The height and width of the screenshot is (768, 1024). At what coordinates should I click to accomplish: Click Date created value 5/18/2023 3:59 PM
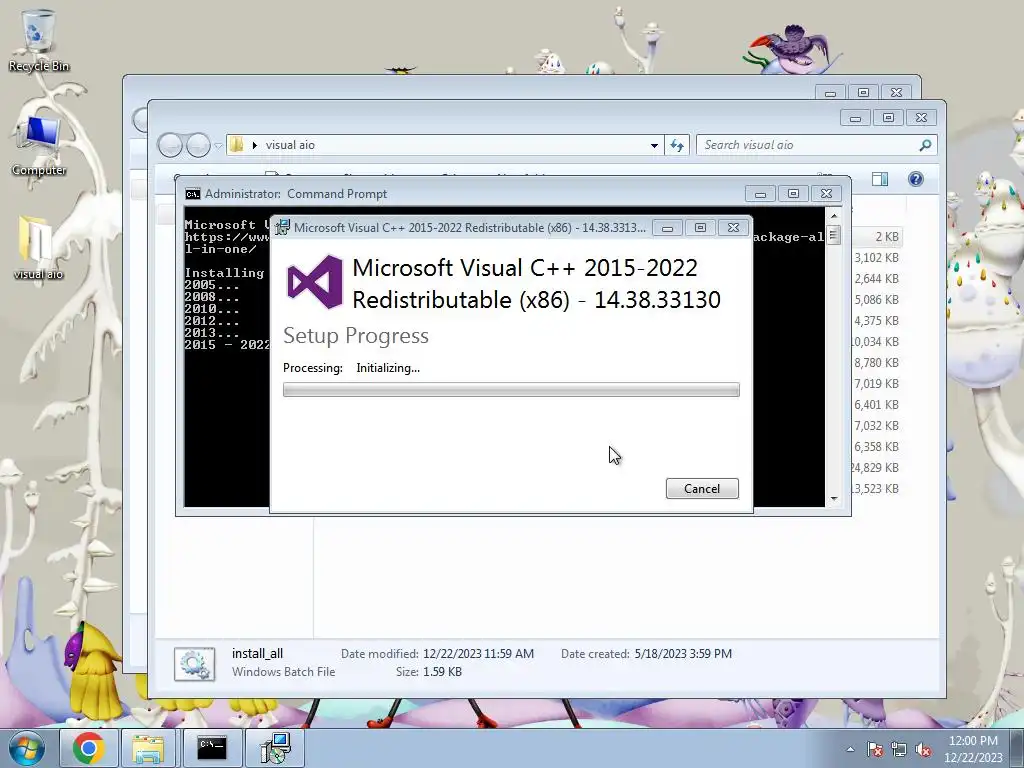683,654
